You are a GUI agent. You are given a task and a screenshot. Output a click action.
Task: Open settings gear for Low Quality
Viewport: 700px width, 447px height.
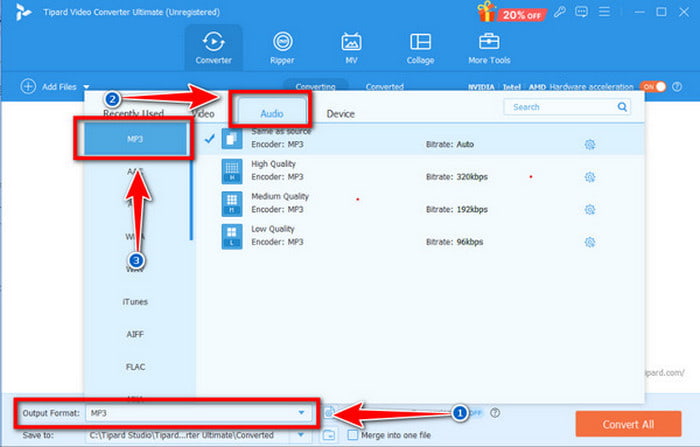point(590,242)
